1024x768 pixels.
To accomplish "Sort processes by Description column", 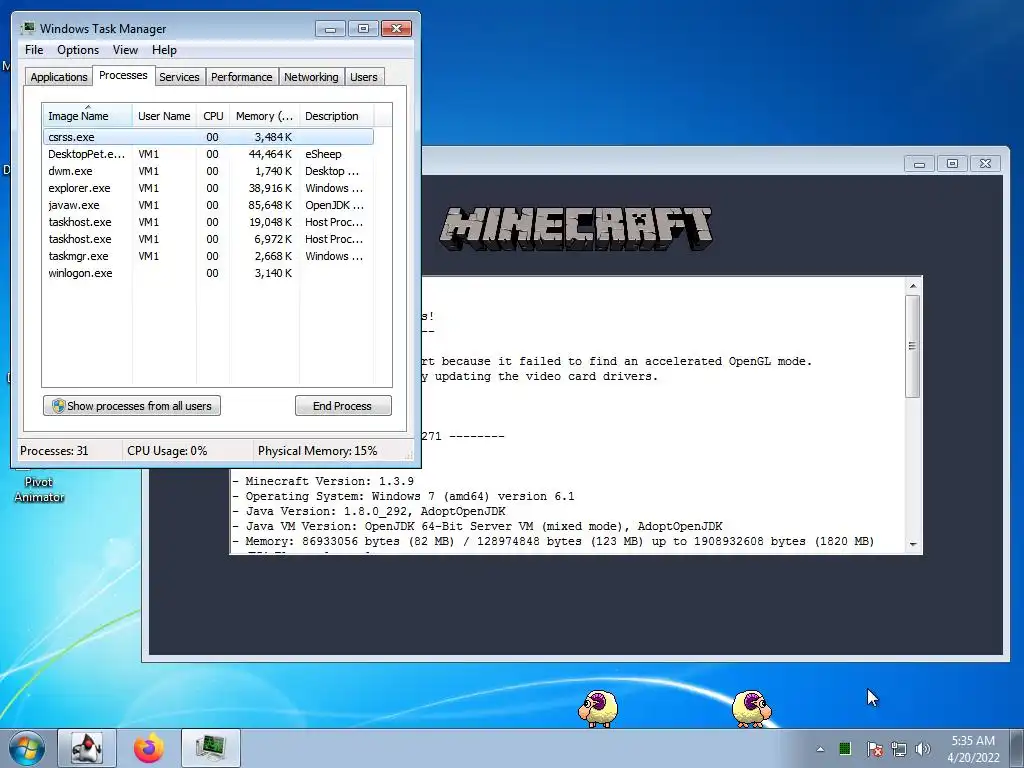I will [336, 116].
